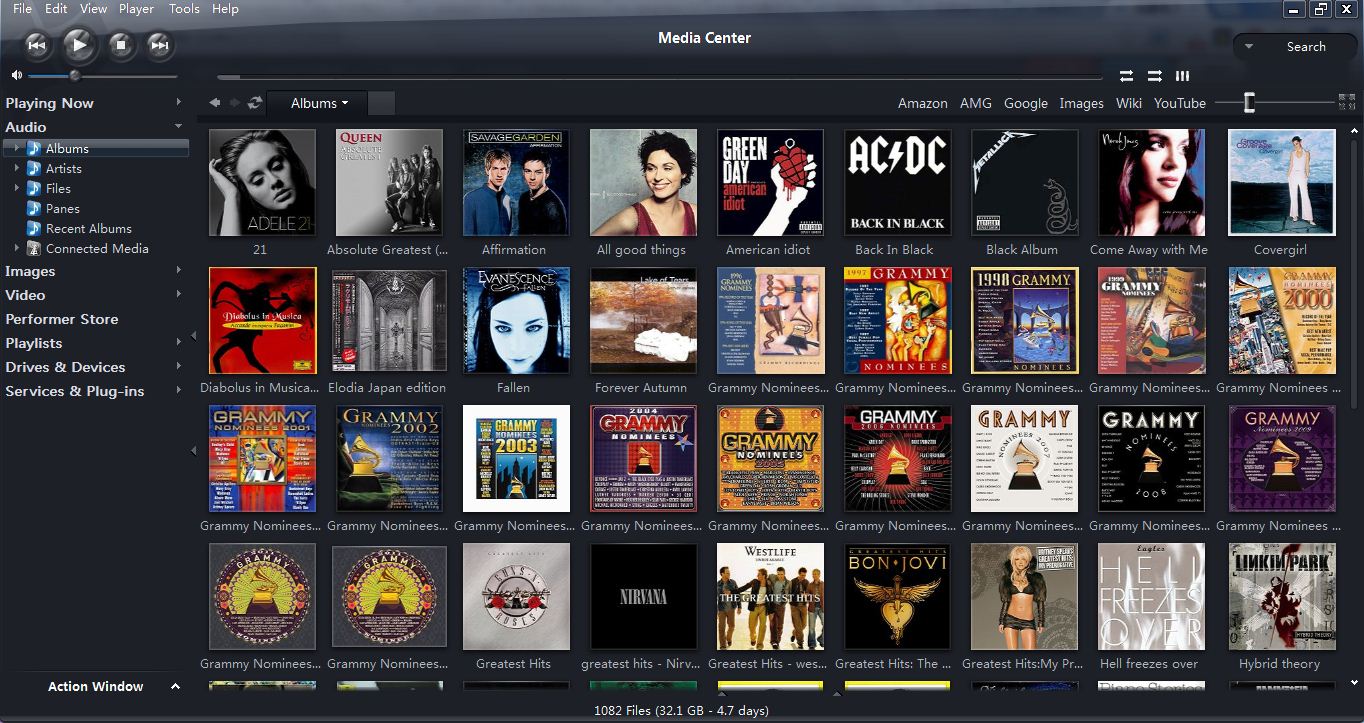Open the Edit menu
Viewport: 1364px width, 723px height.
click(x=56, y=8)
